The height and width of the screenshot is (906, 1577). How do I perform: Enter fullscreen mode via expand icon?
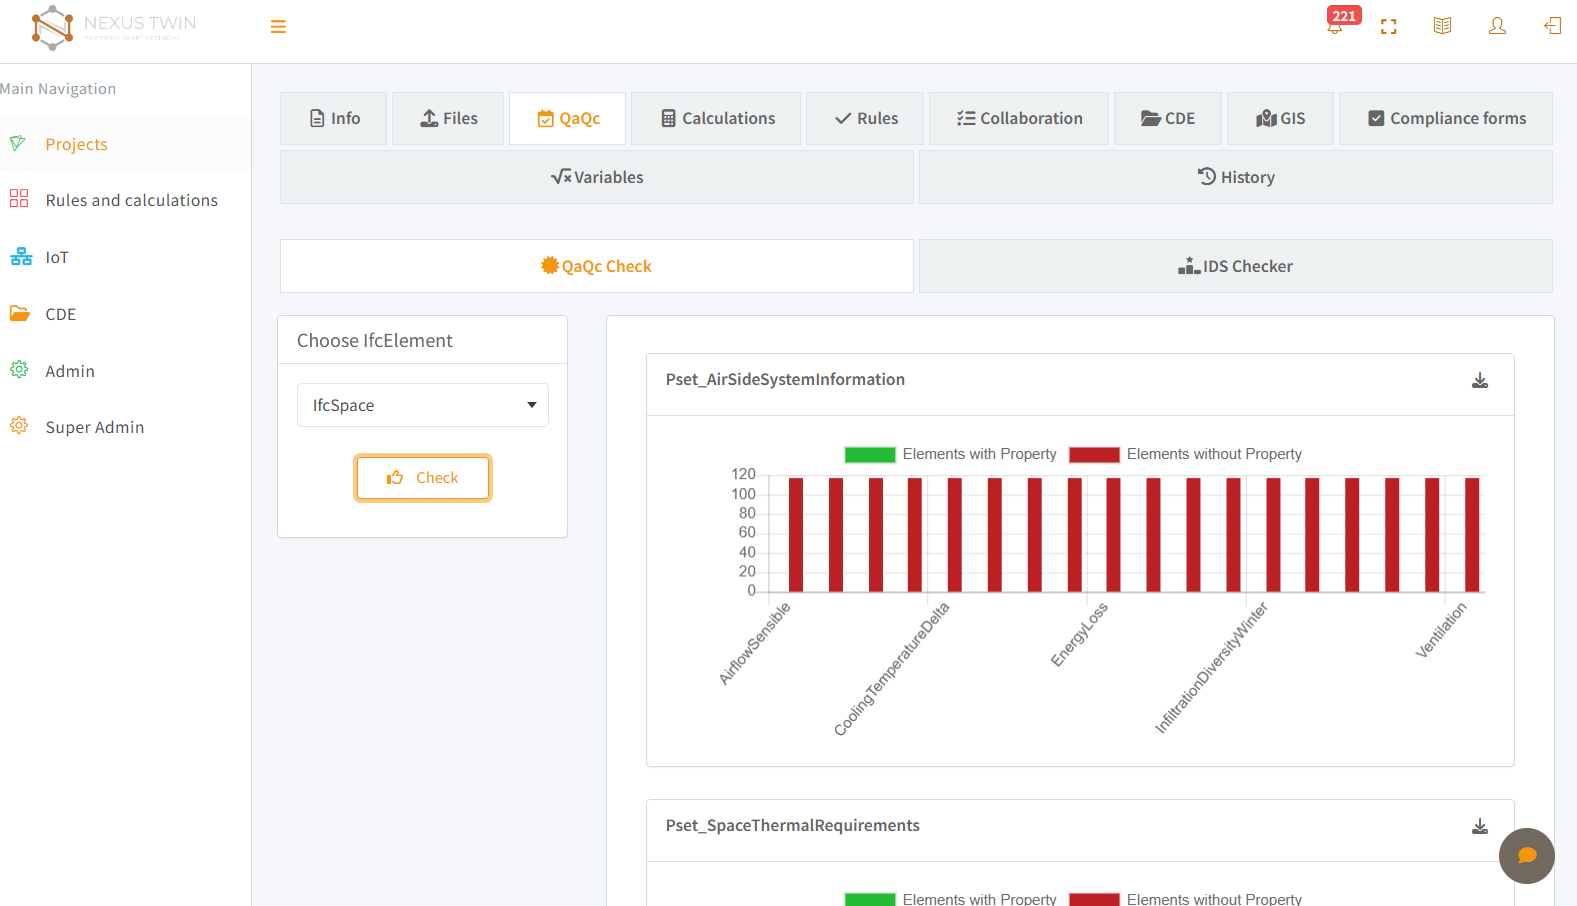click(x=1388, y=27)
